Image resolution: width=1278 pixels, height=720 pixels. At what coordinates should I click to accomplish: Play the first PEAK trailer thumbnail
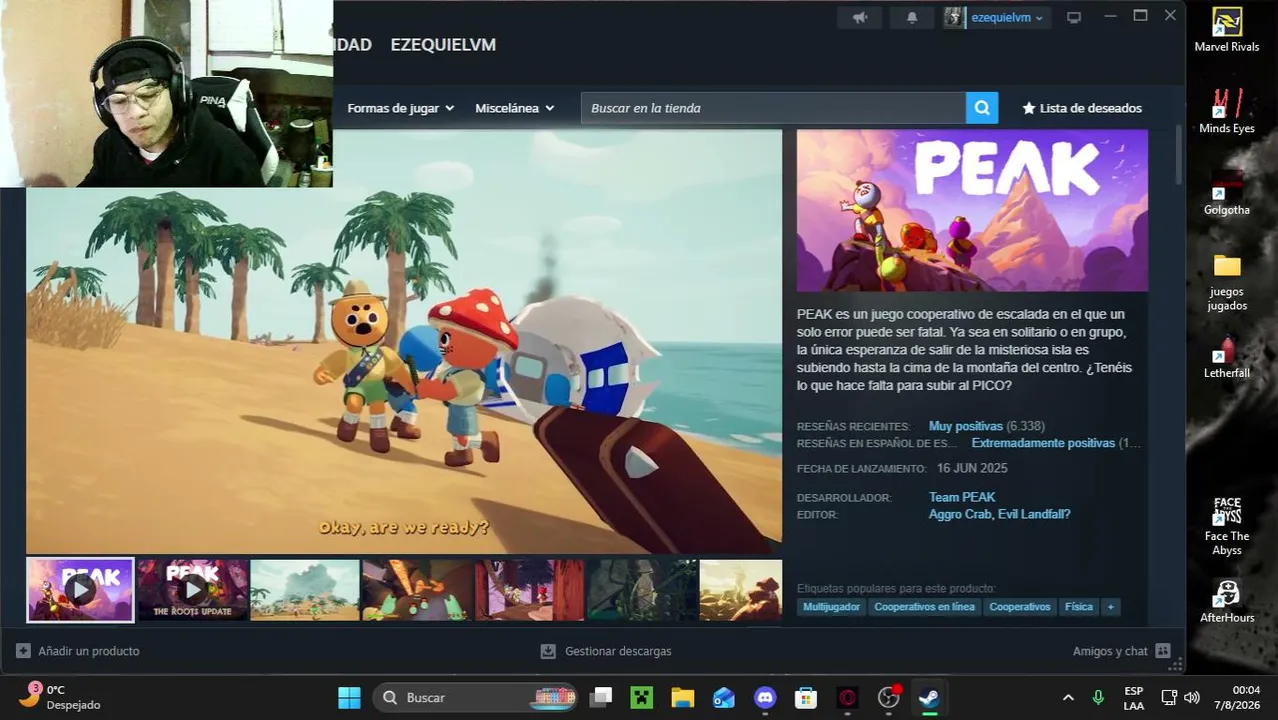pos(80,590)
